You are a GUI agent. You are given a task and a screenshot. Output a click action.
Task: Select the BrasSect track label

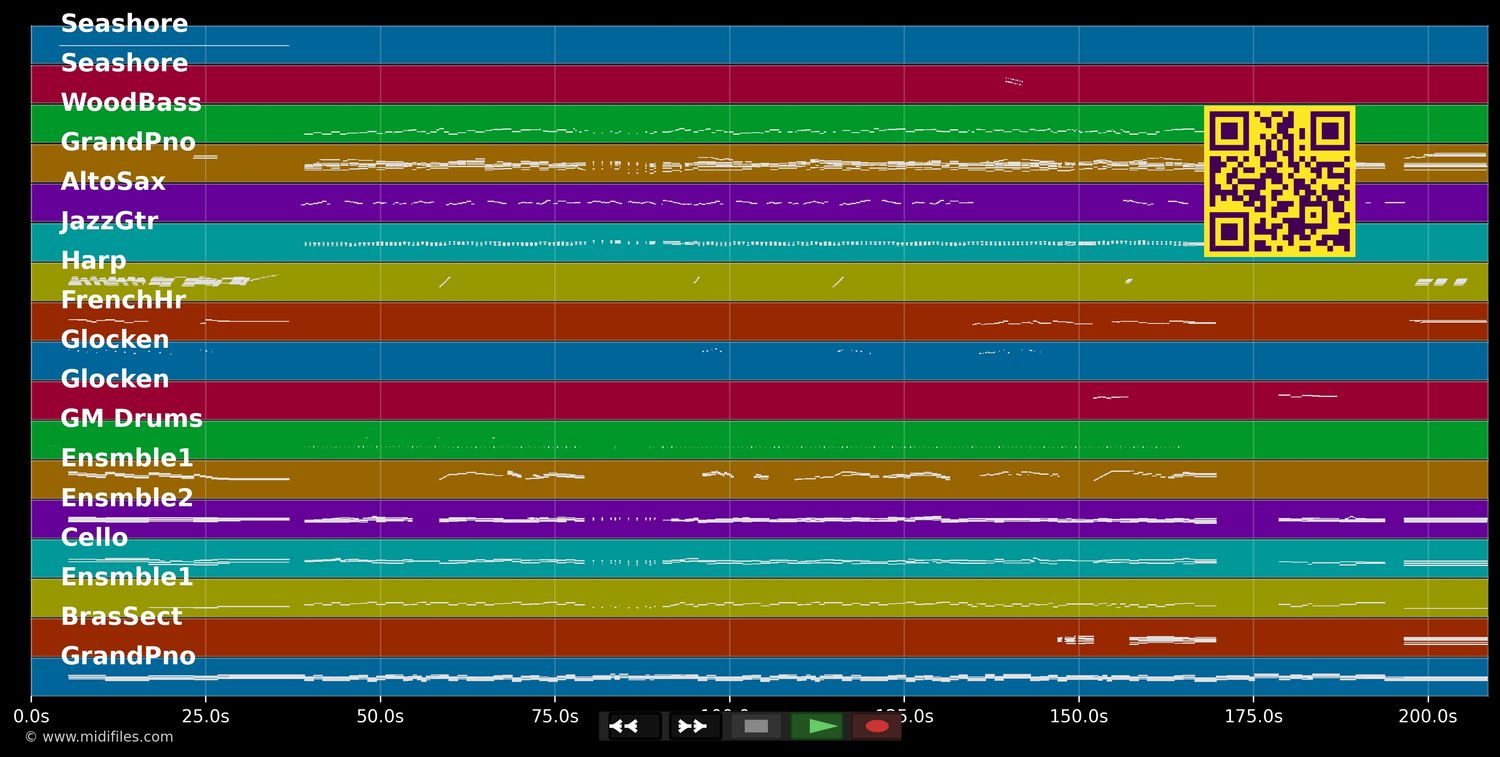121,617
